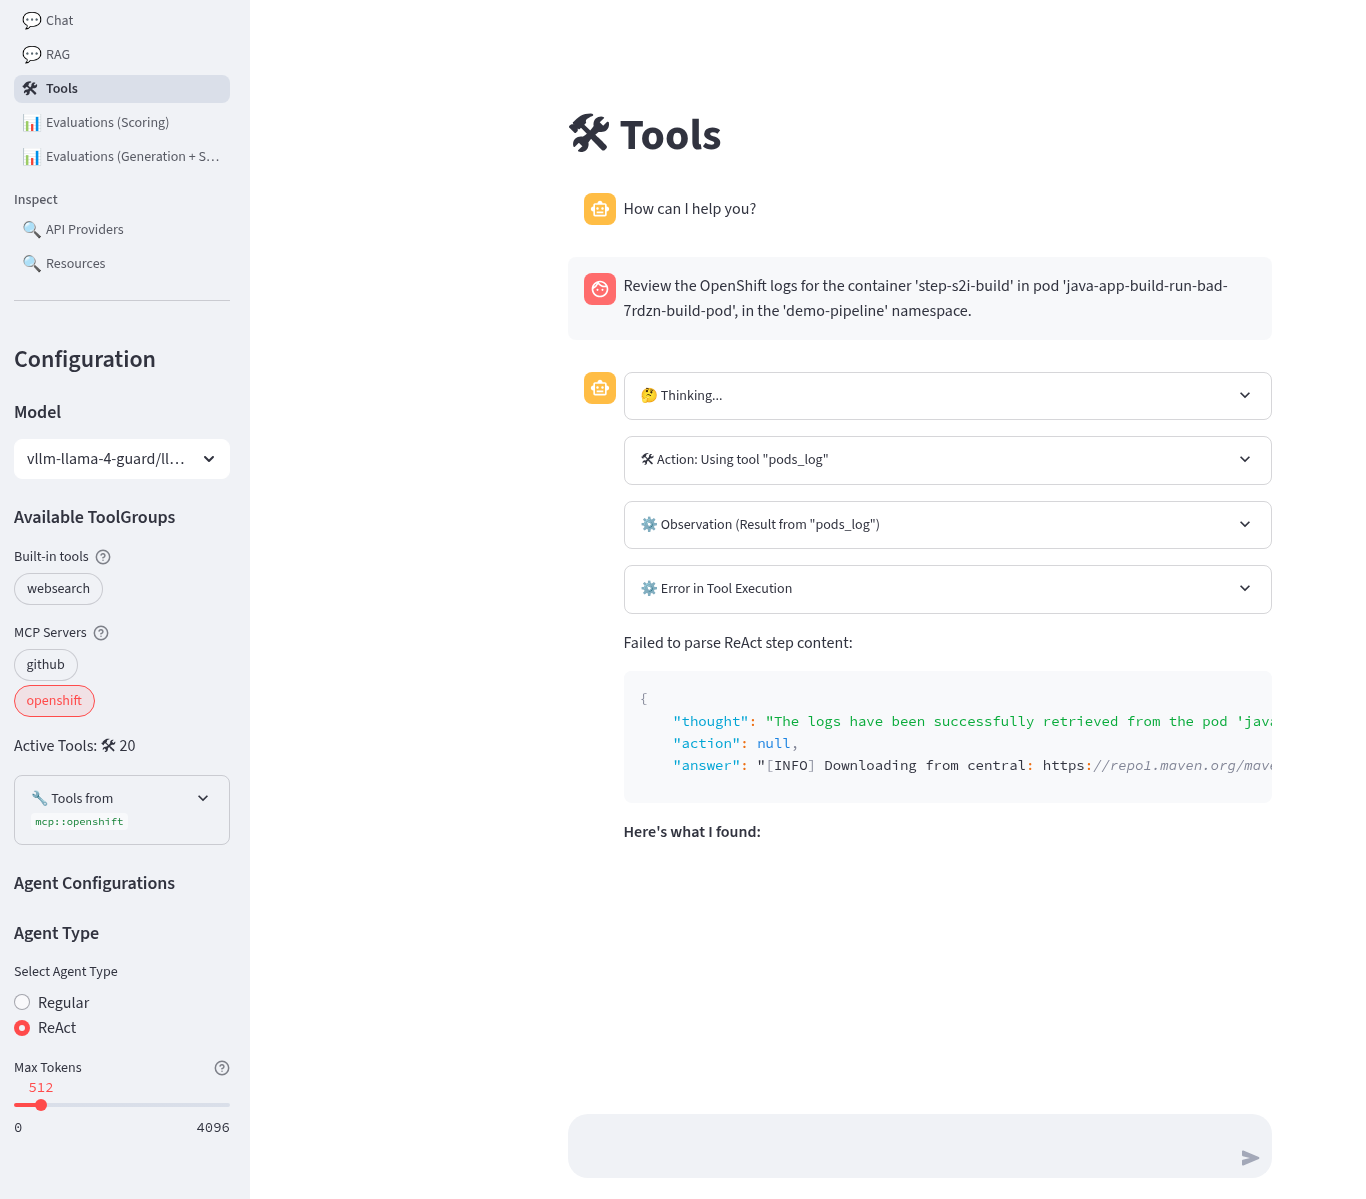This screenshot has width=1366, height=1199.
Task: Click the Max Tokens slider handle
Action: [41, 1105]
